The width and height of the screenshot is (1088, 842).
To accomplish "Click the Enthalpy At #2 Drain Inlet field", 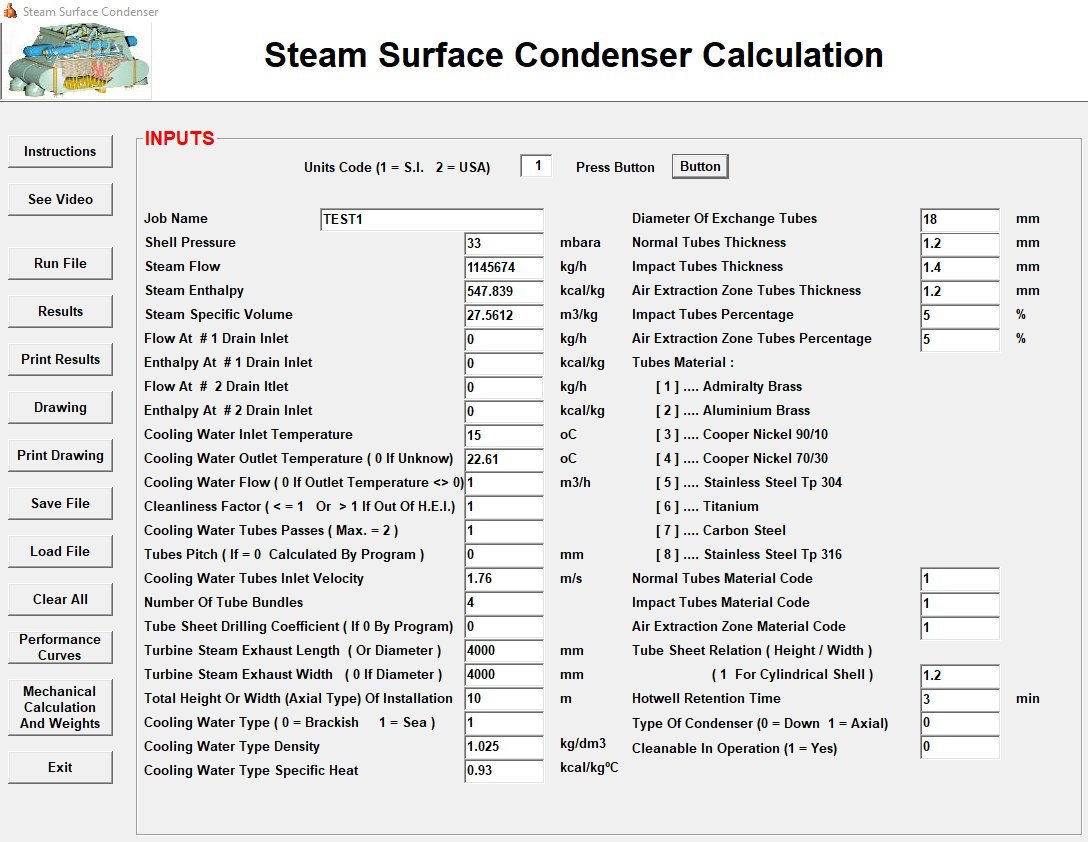I will [504, 411].
